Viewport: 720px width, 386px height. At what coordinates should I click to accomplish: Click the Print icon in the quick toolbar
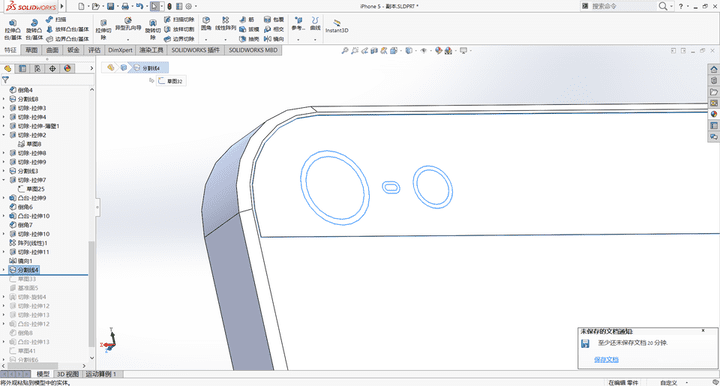(125, 6)
